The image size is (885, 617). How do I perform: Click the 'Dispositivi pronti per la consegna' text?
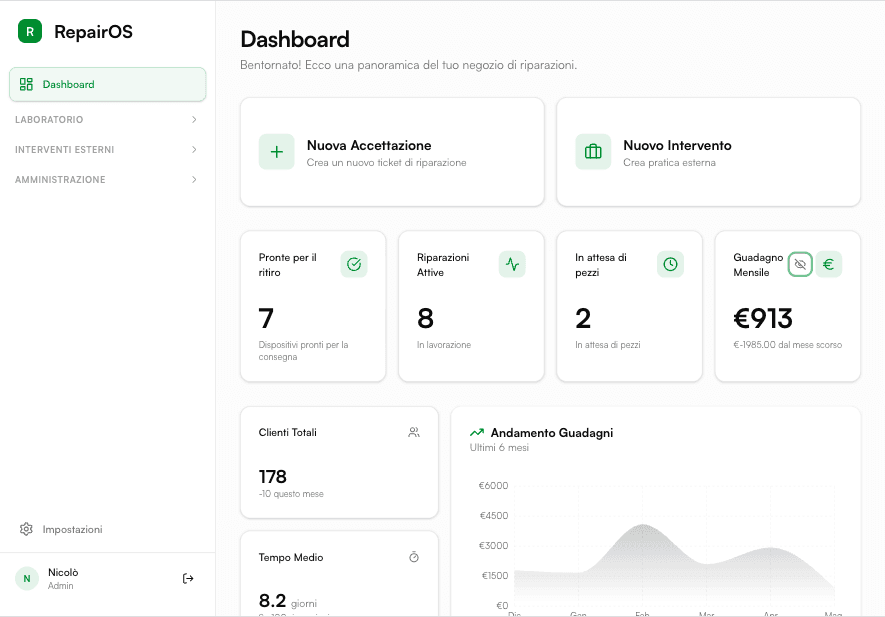point(303,351)
